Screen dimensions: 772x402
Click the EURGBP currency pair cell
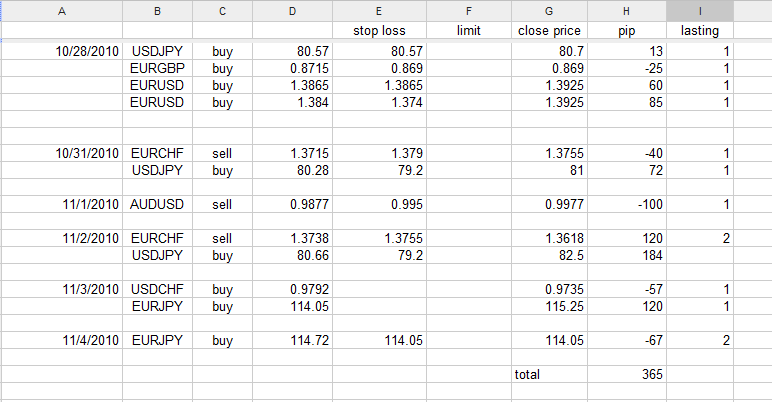[157, 68]
